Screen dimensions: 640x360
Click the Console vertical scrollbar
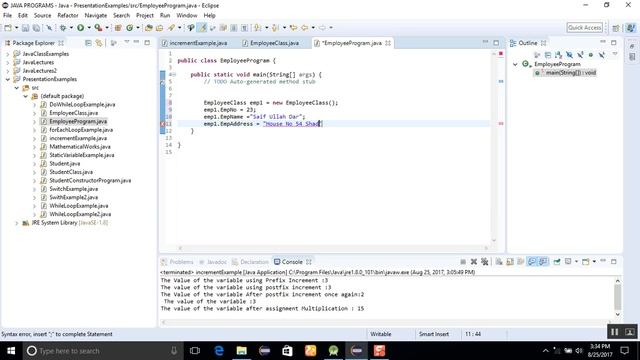click(617, 298)
